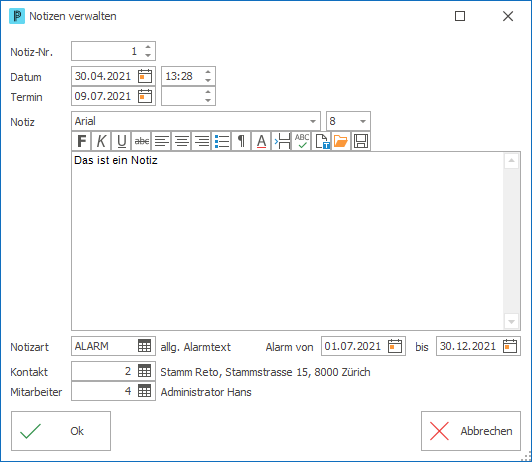
Task: Increase Notiz-Nr. with up arrow
Action: pos(148,47)
